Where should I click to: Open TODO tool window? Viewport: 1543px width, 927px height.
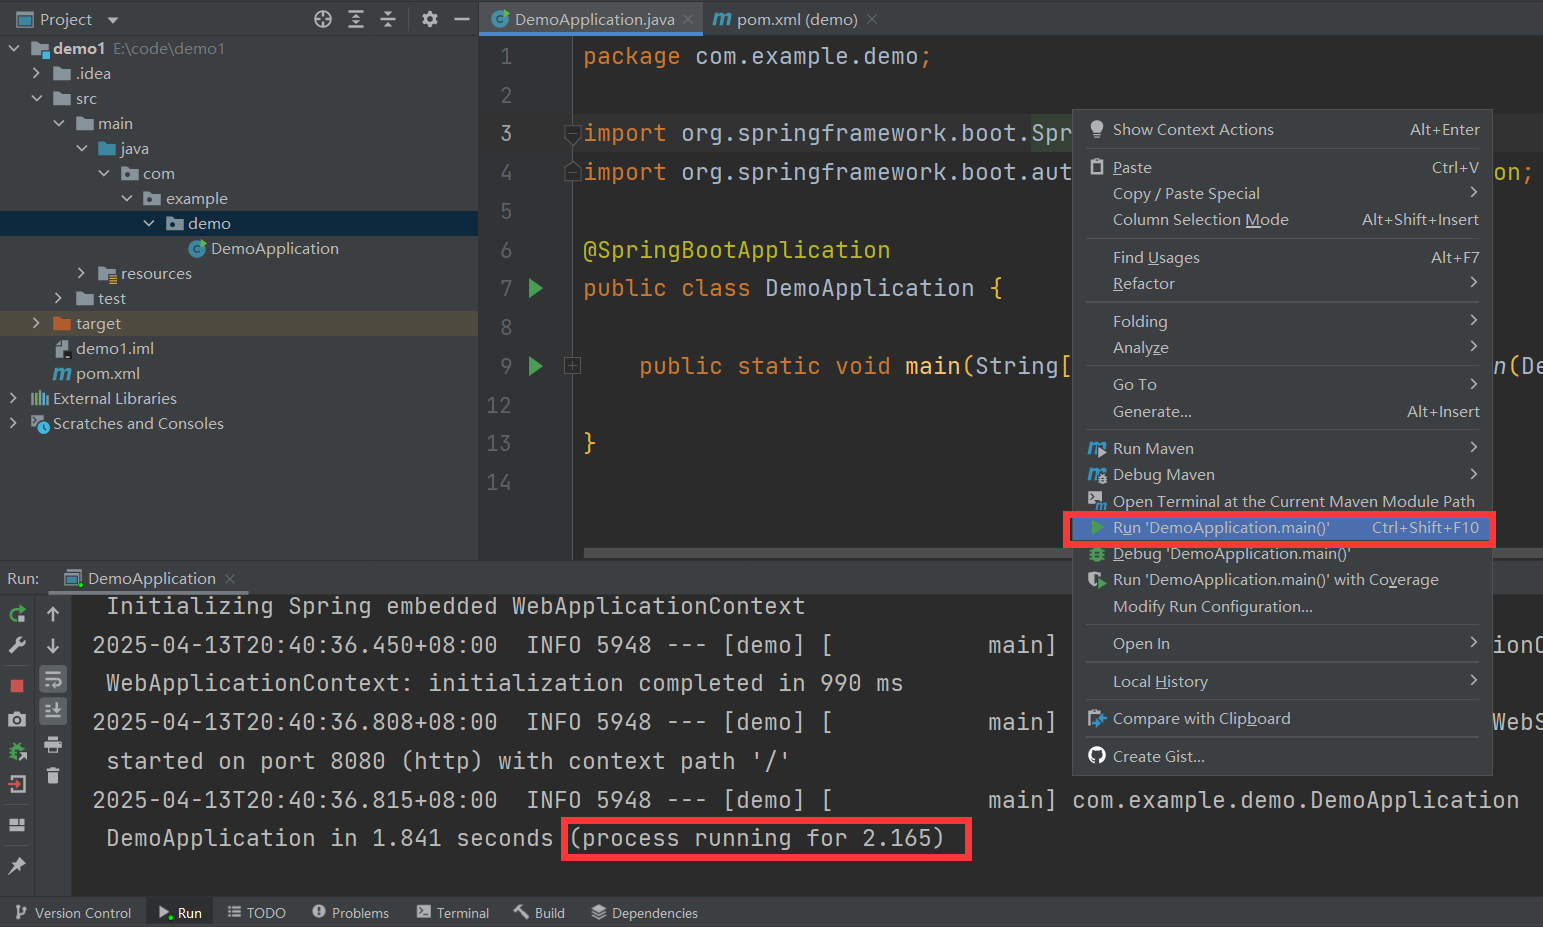pyautogui.click(x=257, y=913)
